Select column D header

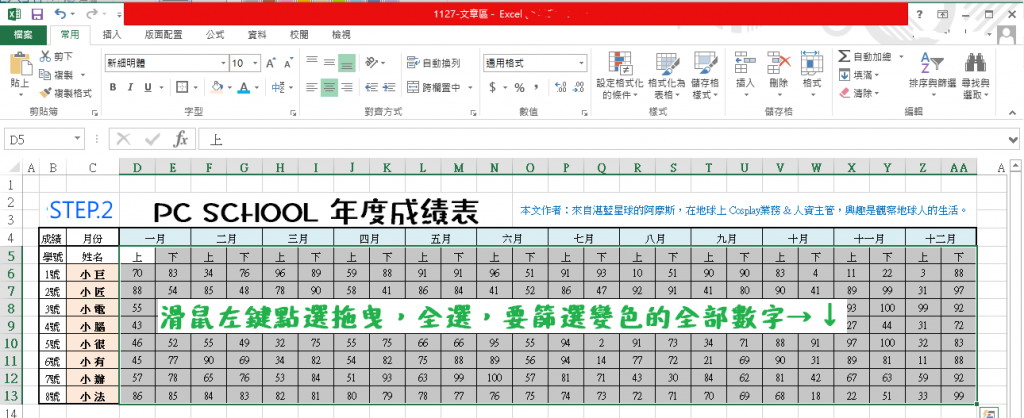click(137, 168)
